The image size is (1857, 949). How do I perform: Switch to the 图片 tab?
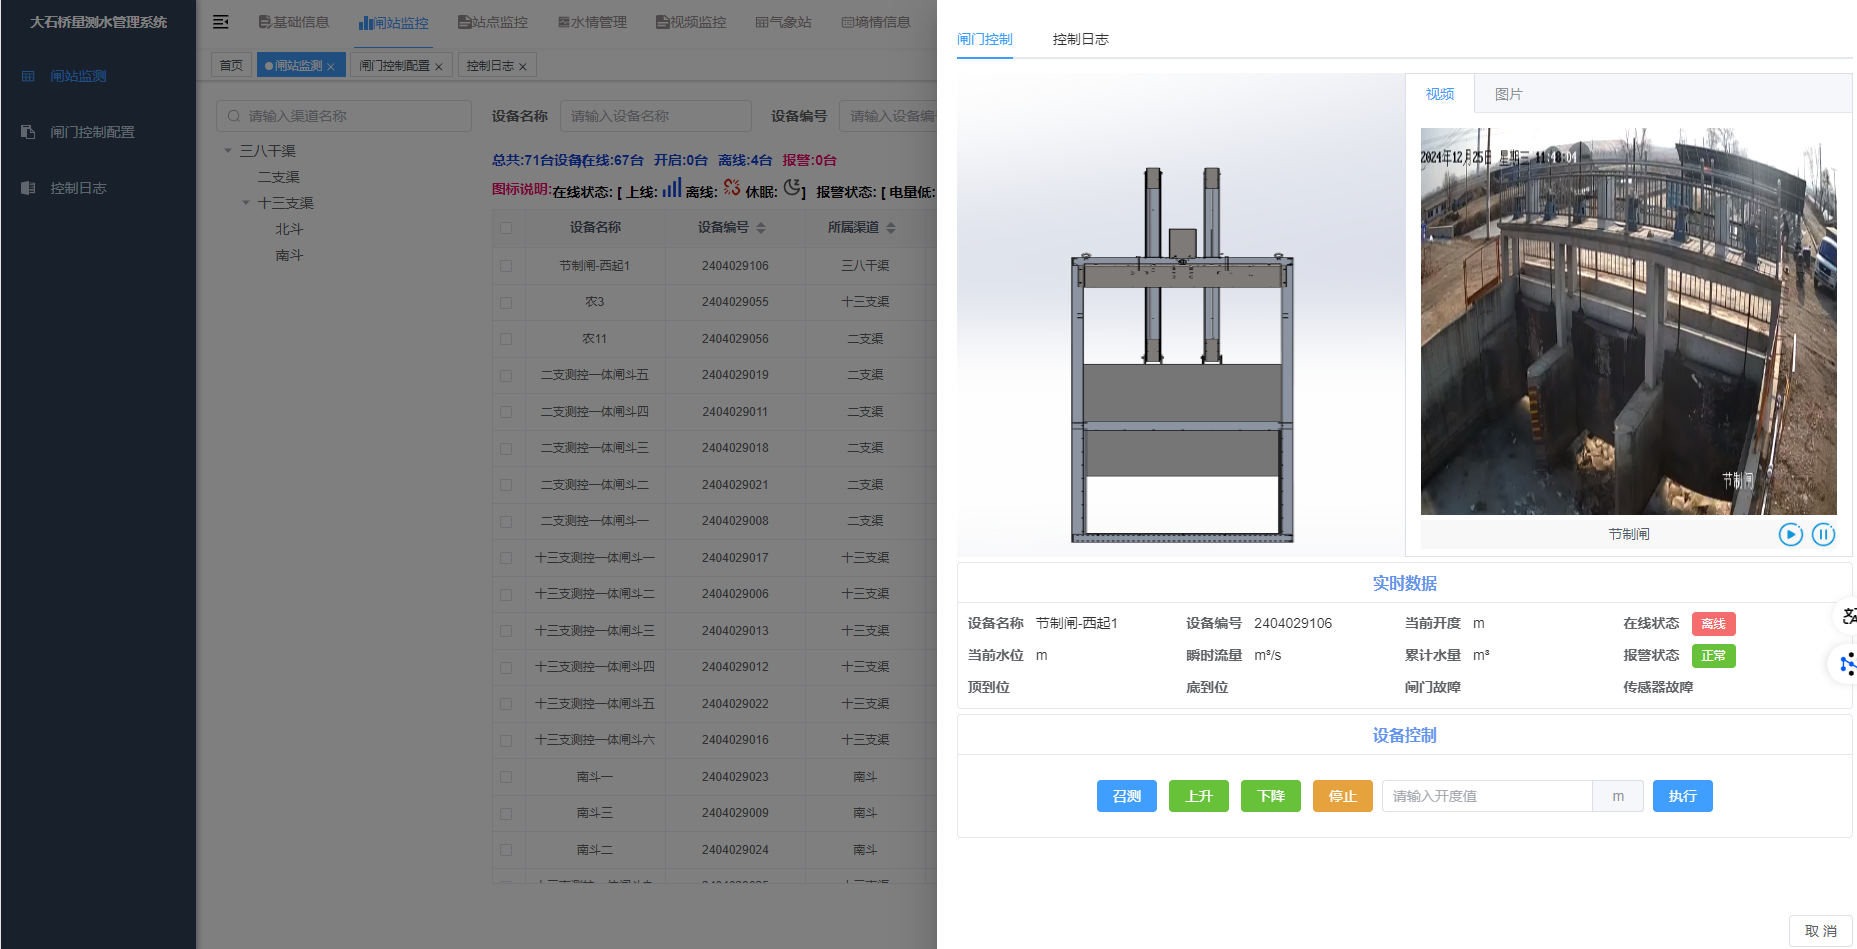(1508, 94)
